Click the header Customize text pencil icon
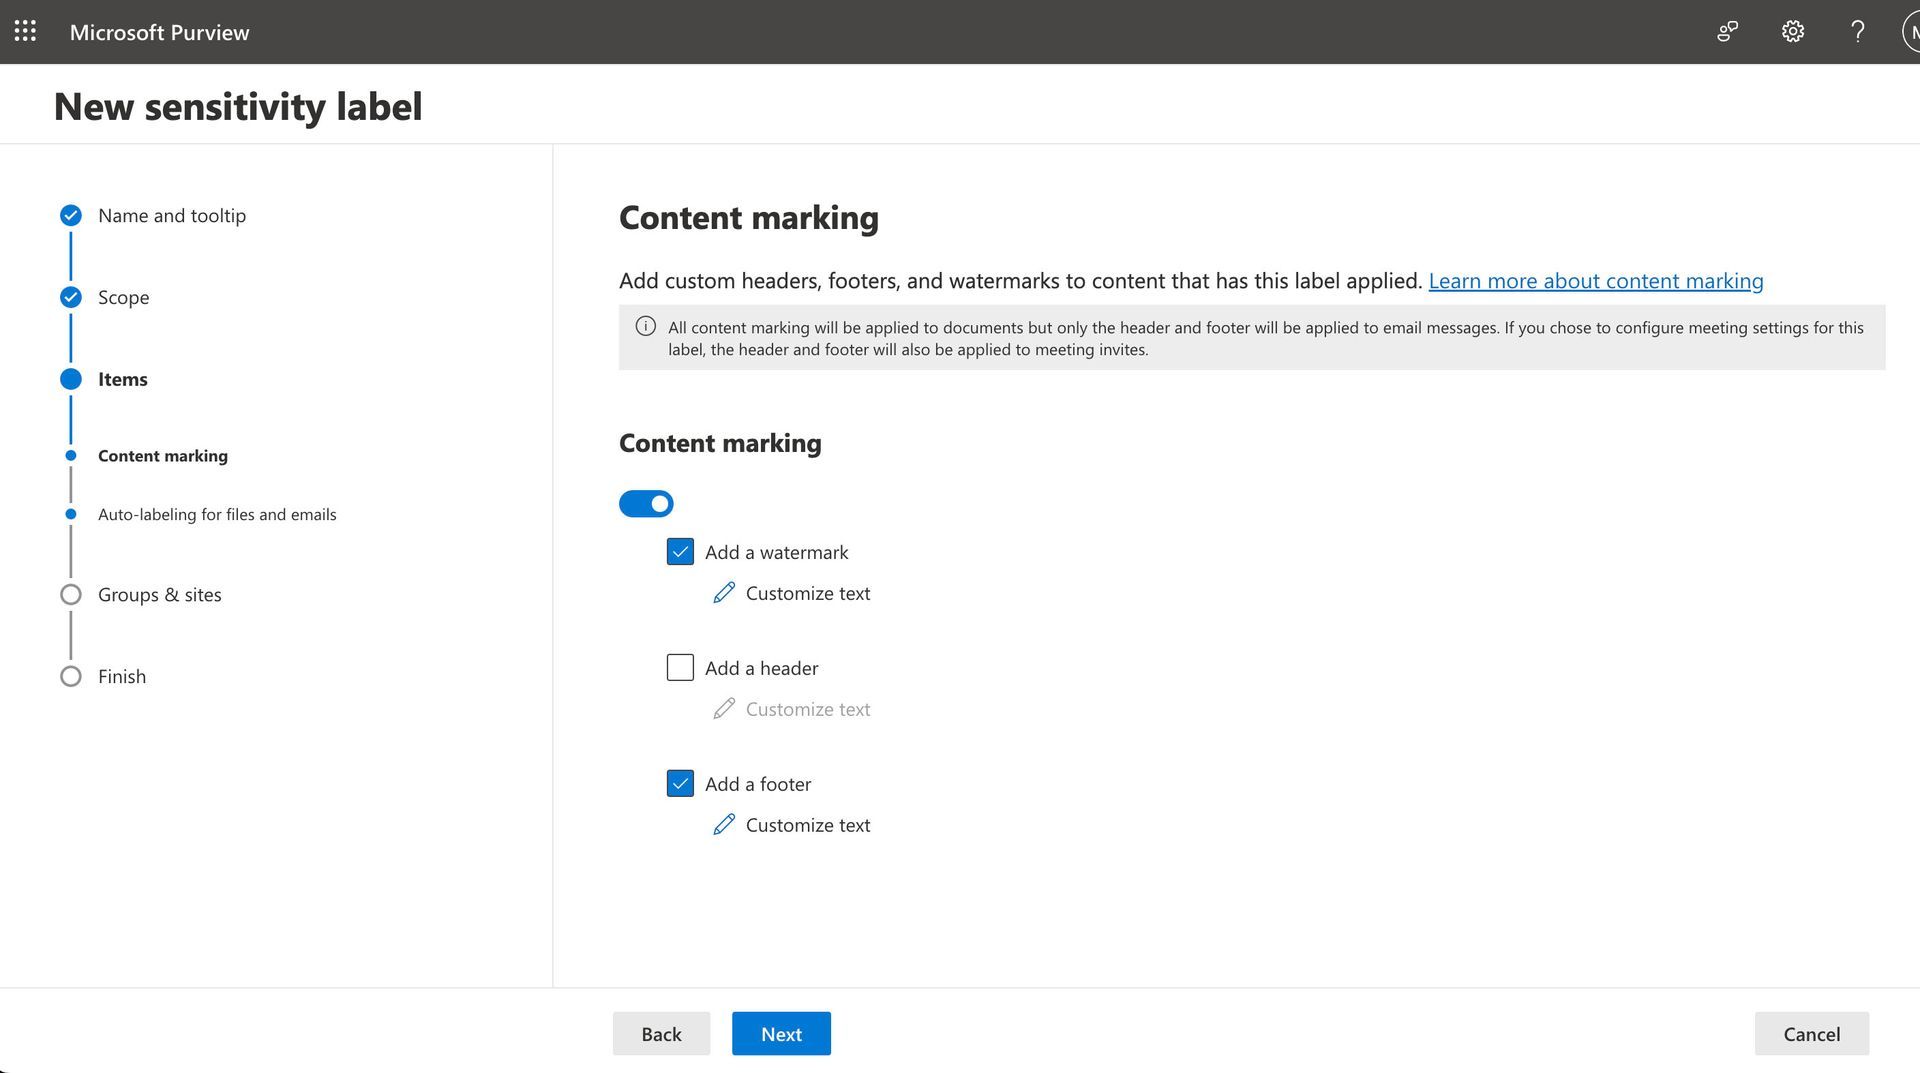 (x=724, y=709)
